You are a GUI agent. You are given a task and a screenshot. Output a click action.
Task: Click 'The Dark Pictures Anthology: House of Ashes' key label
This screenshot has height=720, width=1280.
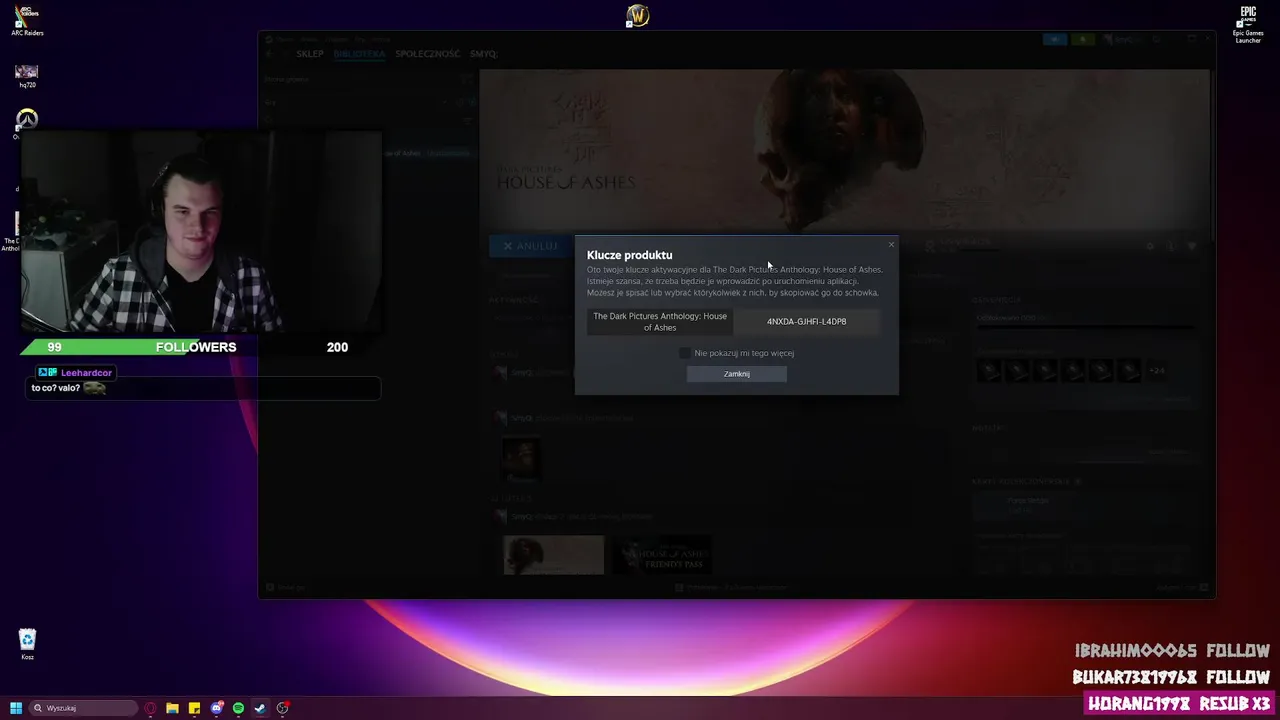pos(660,322)
